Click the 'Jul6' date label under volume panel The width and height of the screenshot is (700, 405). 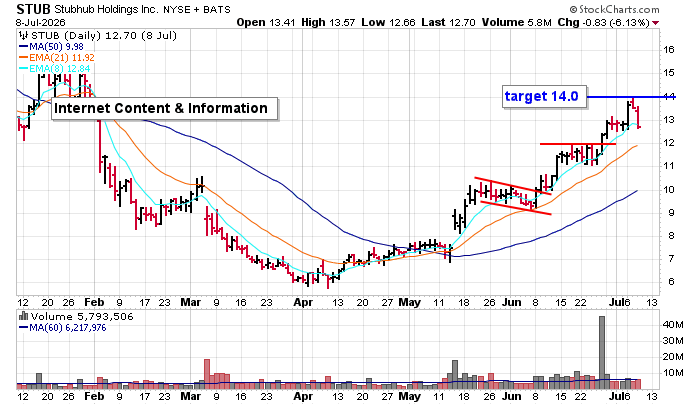tap(620, 396)
